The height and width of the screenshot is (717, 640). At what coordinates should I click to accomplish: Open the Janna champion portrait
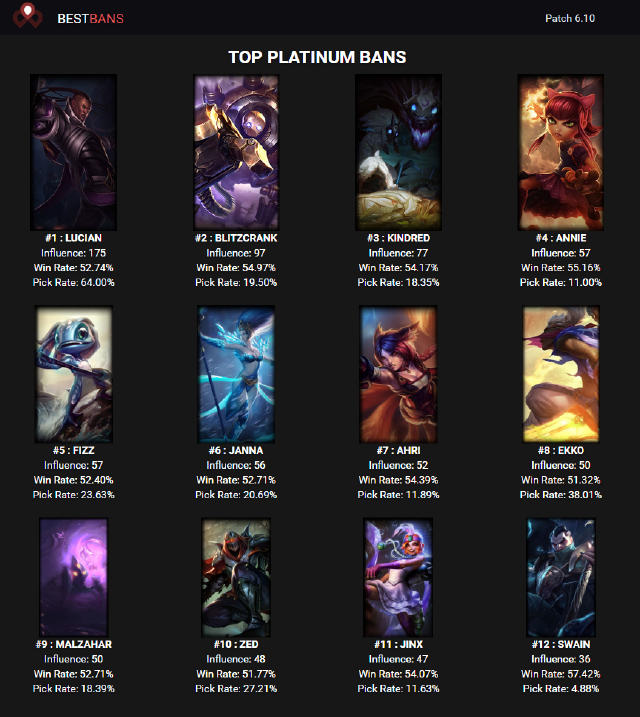pos(236,374)
